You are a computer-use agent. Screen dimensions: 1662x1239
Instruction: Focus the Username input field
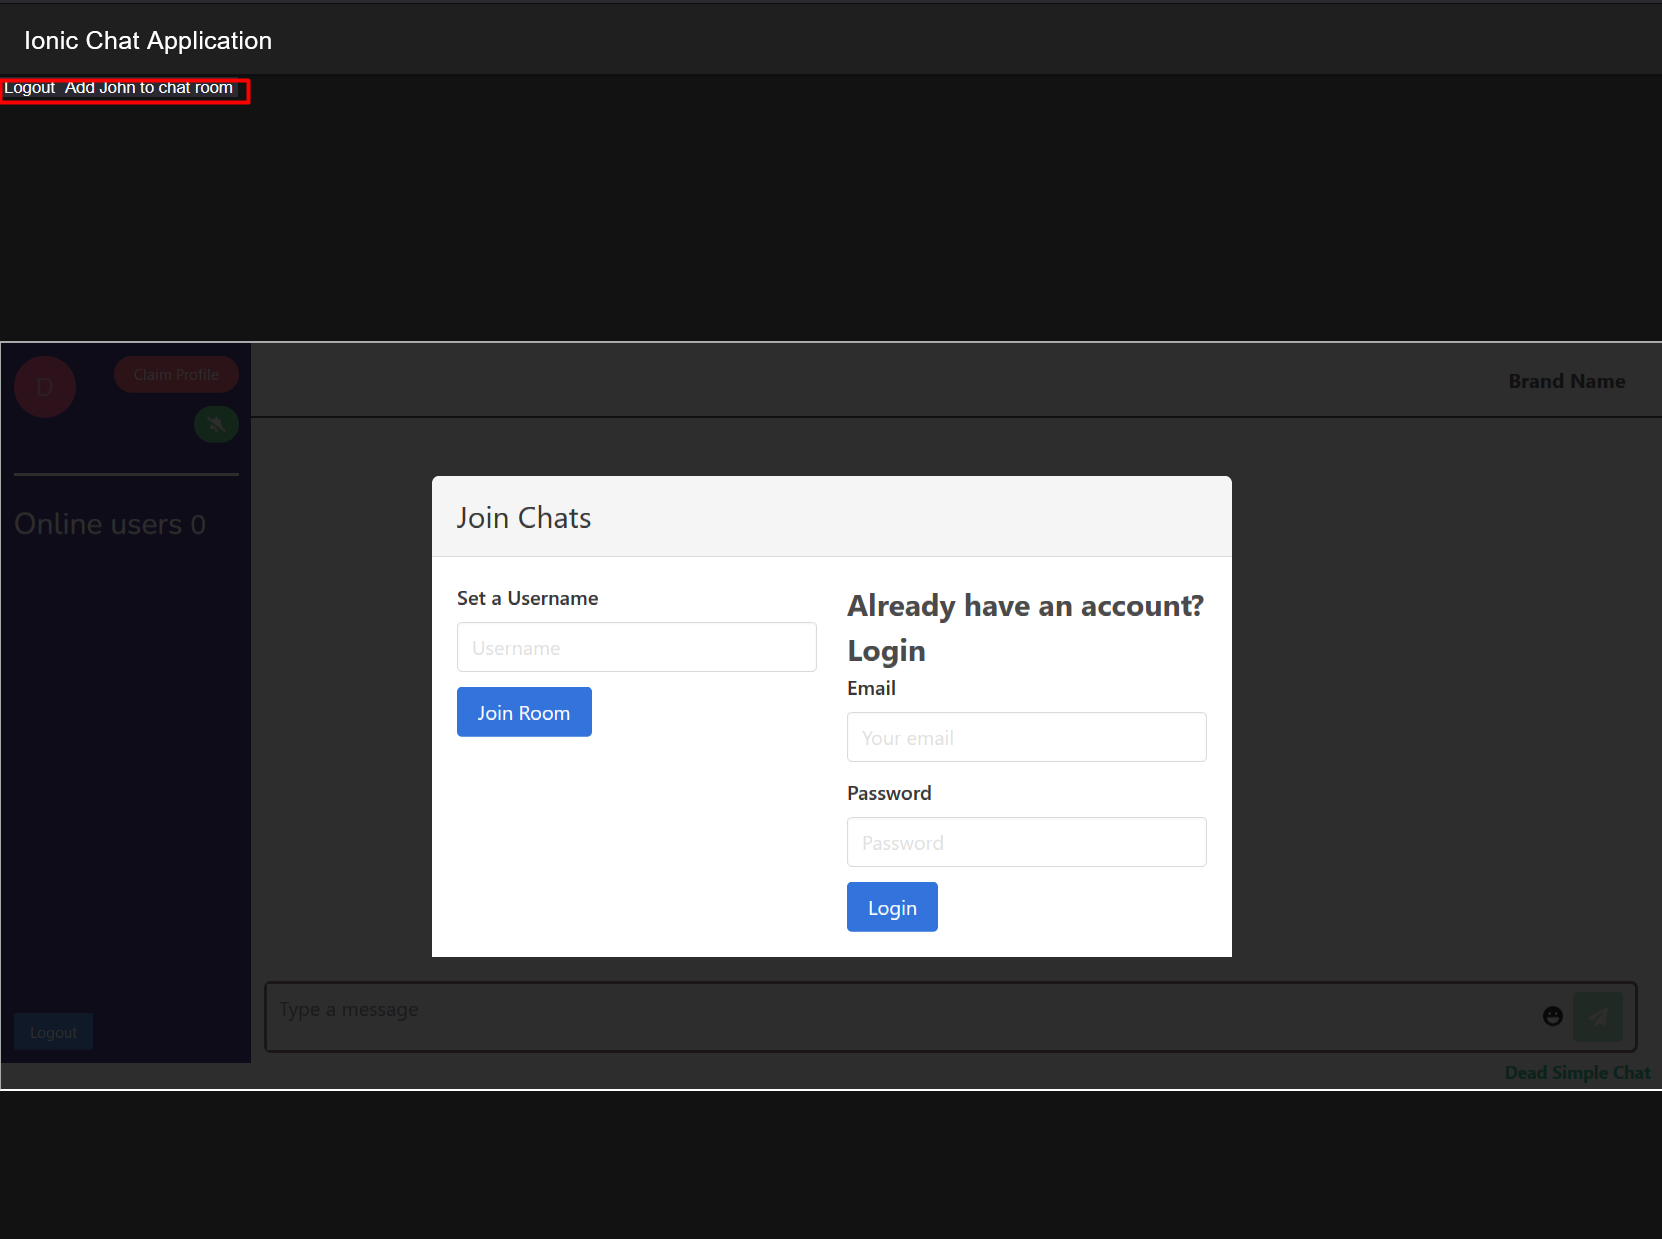[x=636, y=647]
